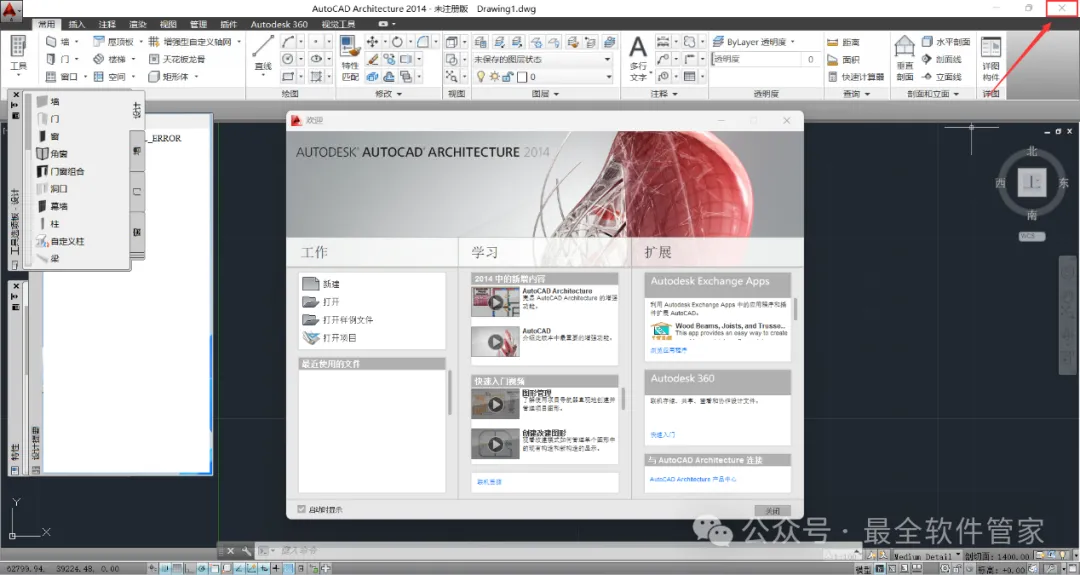The width and height of the screenshot is (1080, 575).
Task: Click the 屋顶板 roof slab tool
Action: point(113,42)
